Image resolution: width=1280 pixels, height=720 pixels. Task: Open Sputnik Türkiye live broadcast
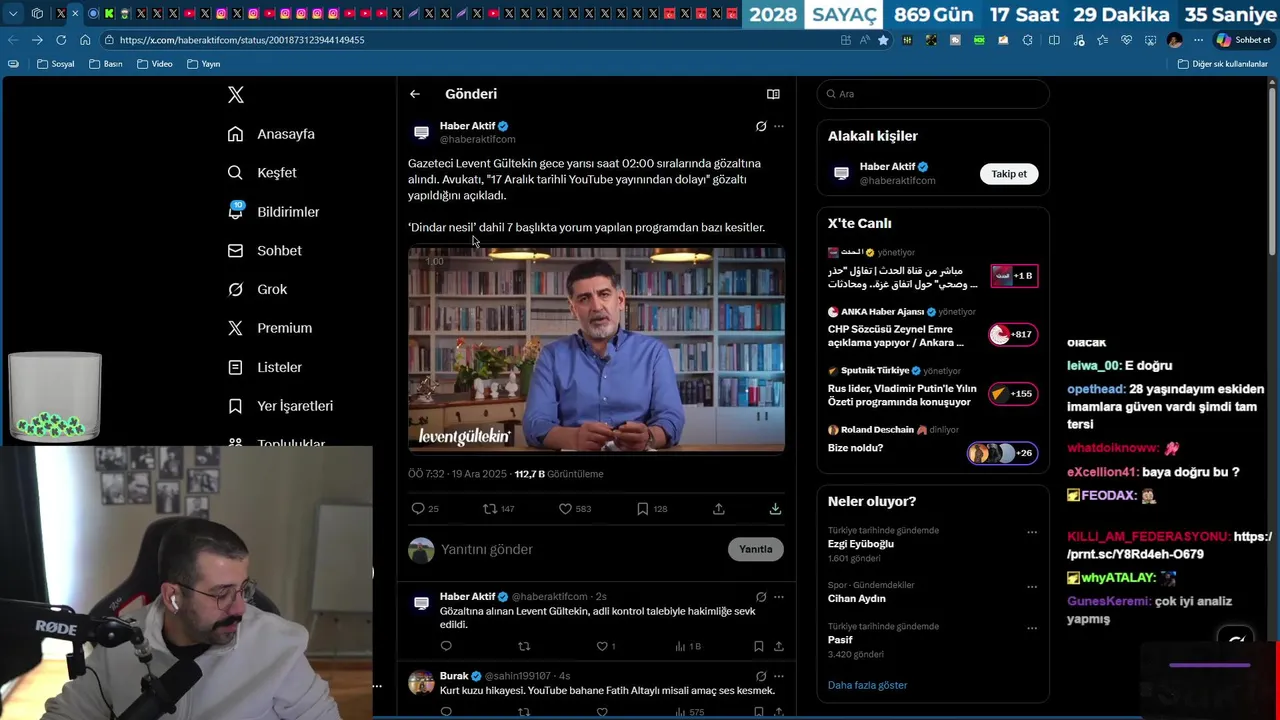(932, 386)
